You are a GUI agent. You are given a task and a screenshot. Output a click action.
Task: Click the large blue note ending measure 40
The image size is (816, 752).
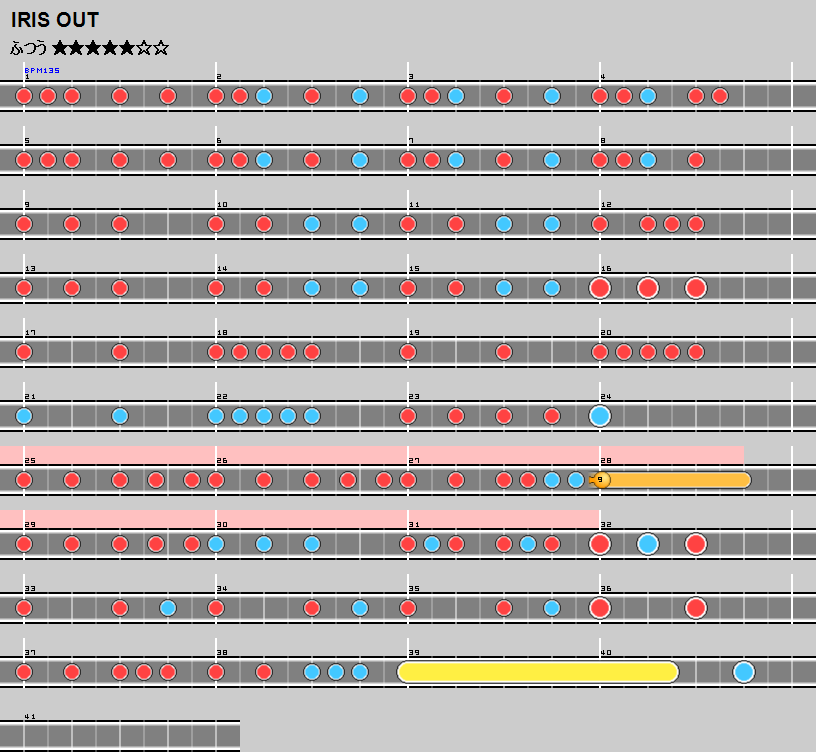click(x=743, y=672)
